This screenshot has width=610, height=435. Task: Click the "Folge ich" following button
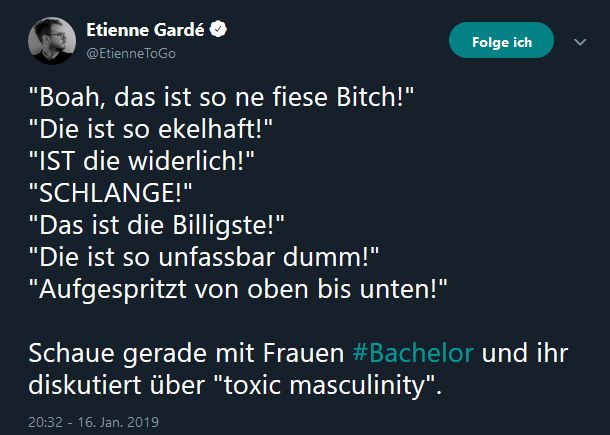(500, 42)
